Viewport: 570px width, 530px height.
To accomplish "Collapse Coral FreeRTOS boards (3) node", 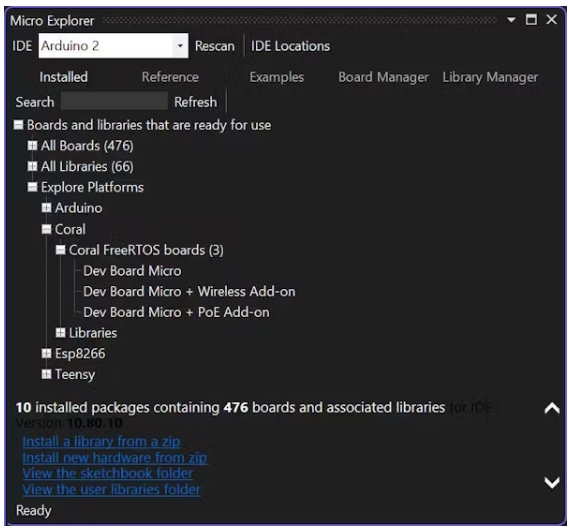I will pos(60,250).
